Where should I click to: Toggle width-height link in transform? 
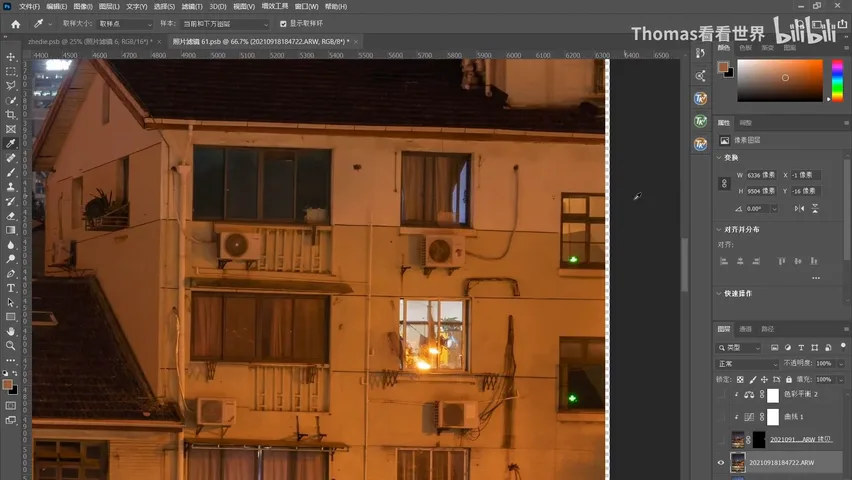point(724,183)
